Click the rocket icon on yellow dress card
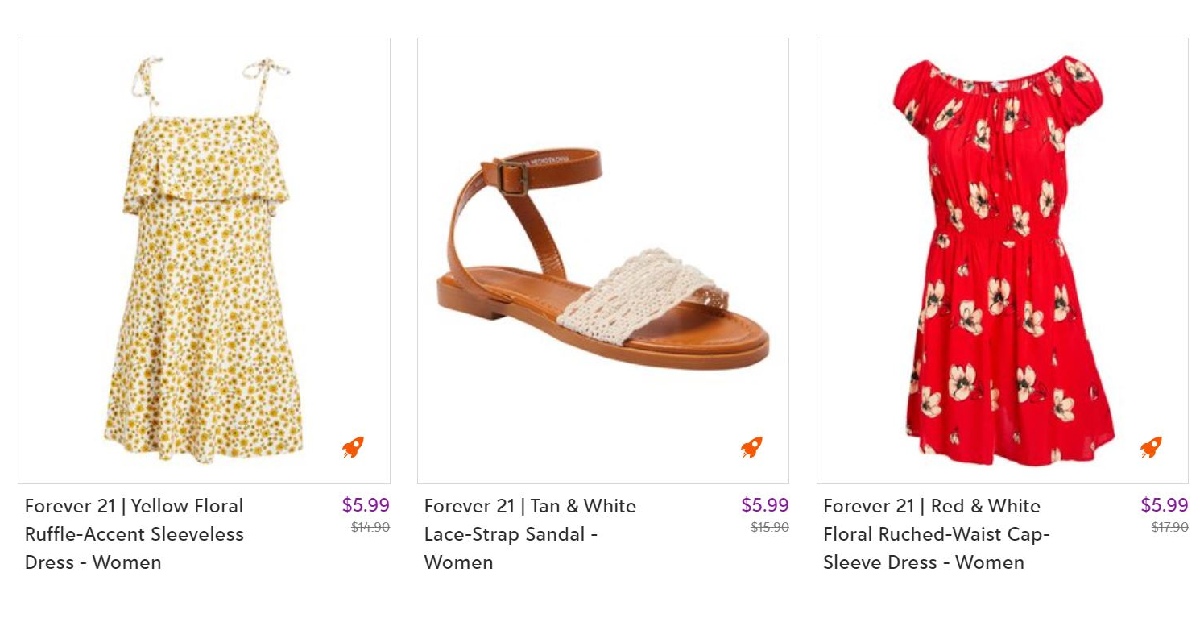Image resolution: width=1200 pixels, height=630 pixels. [353, 447]
